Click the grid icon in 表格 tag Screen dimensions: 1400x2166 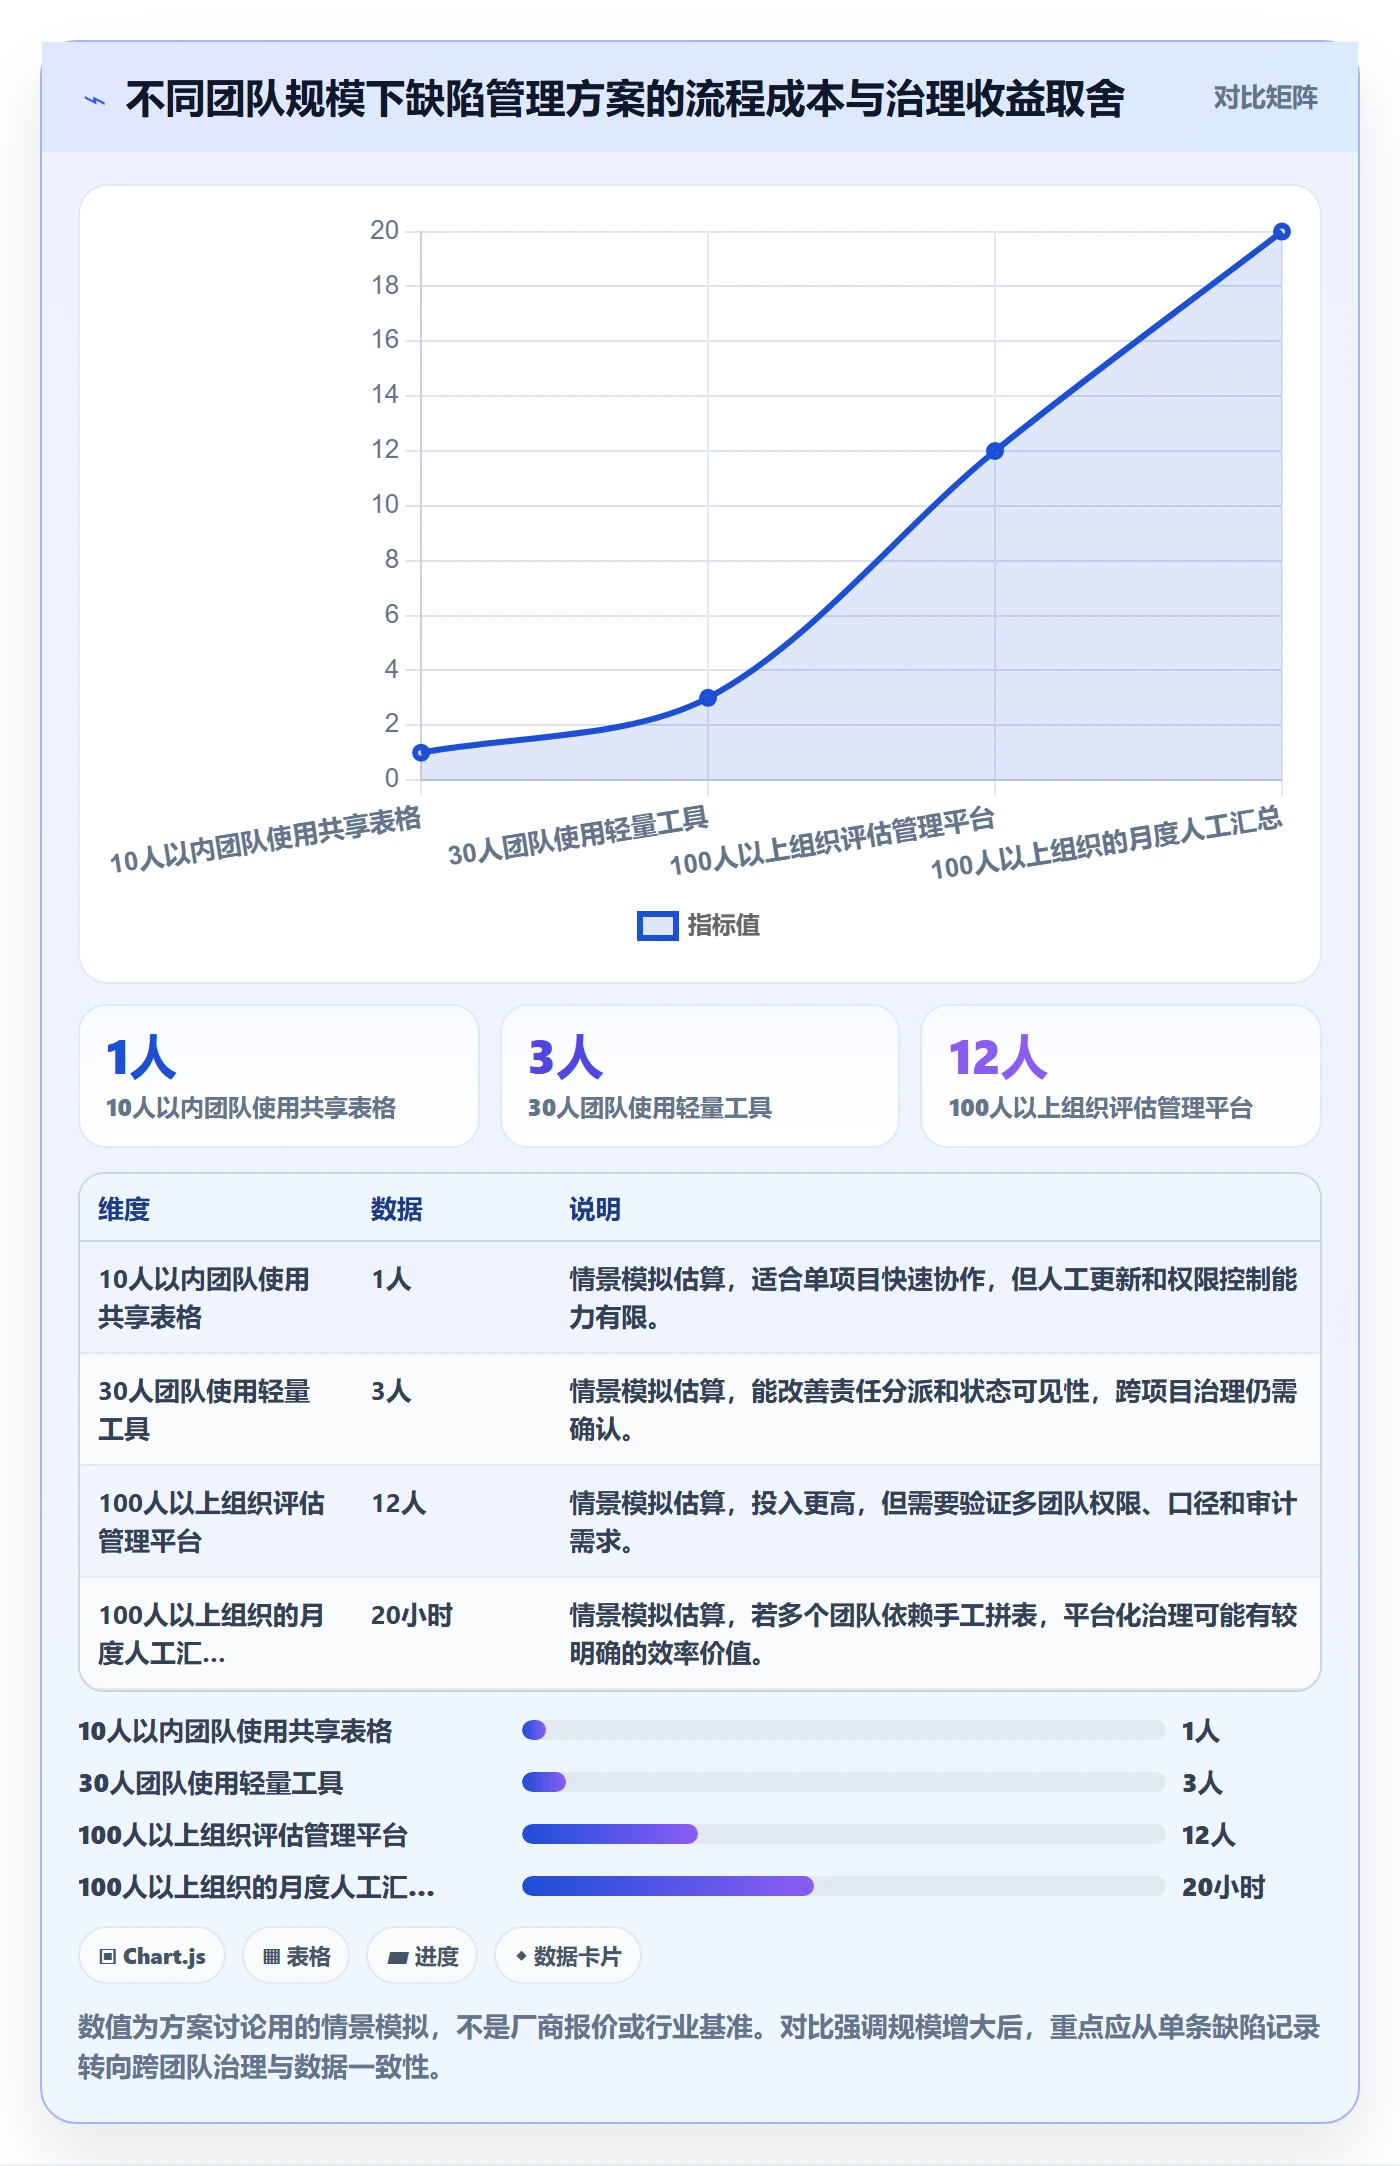click(x=271, y=1957)
